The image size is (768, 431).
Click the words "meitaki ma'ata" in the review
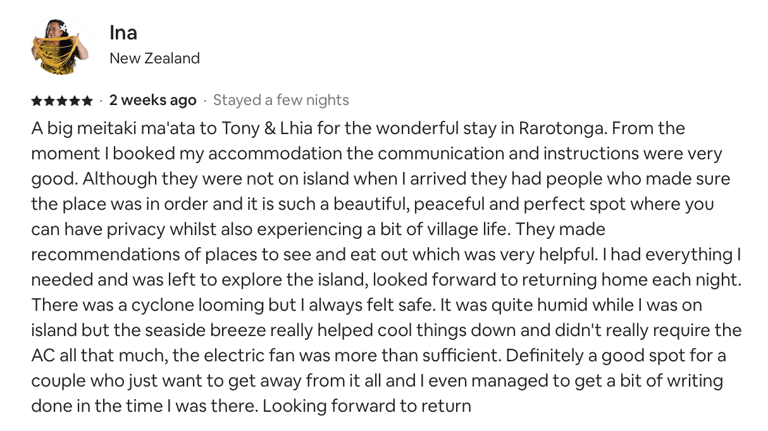coord(137,128)
